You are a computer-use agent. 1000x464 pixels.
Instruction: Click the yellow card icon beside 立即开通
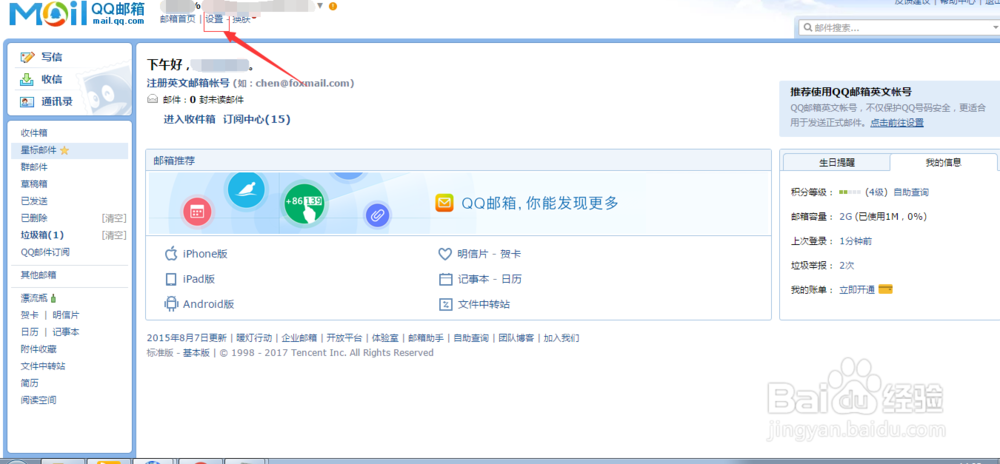click(885, 289)
